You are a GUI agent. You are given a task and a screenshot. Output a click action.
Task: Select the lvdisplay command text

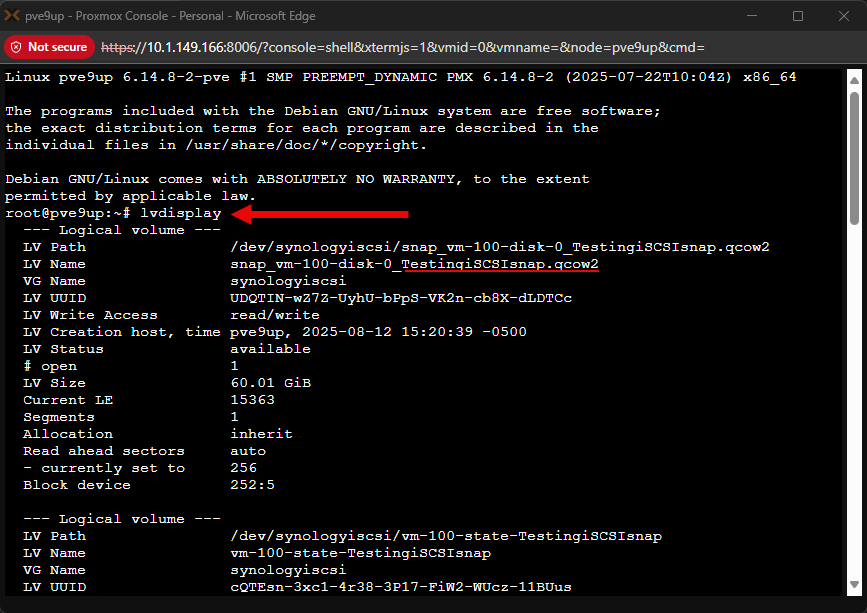(x=181, y=212)
